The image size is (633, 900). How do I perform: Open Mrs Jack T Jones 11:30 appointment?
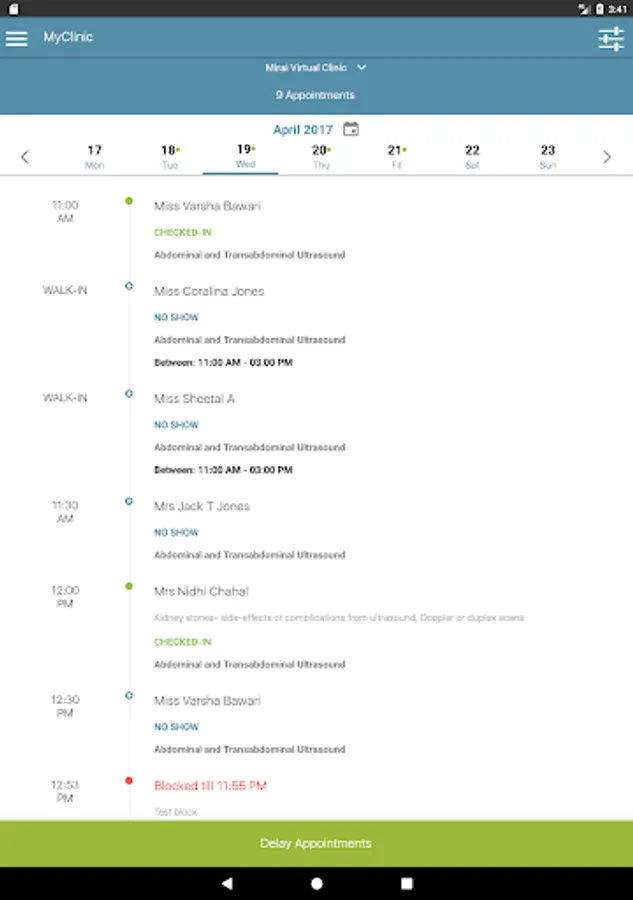click(x=201, y=506)
